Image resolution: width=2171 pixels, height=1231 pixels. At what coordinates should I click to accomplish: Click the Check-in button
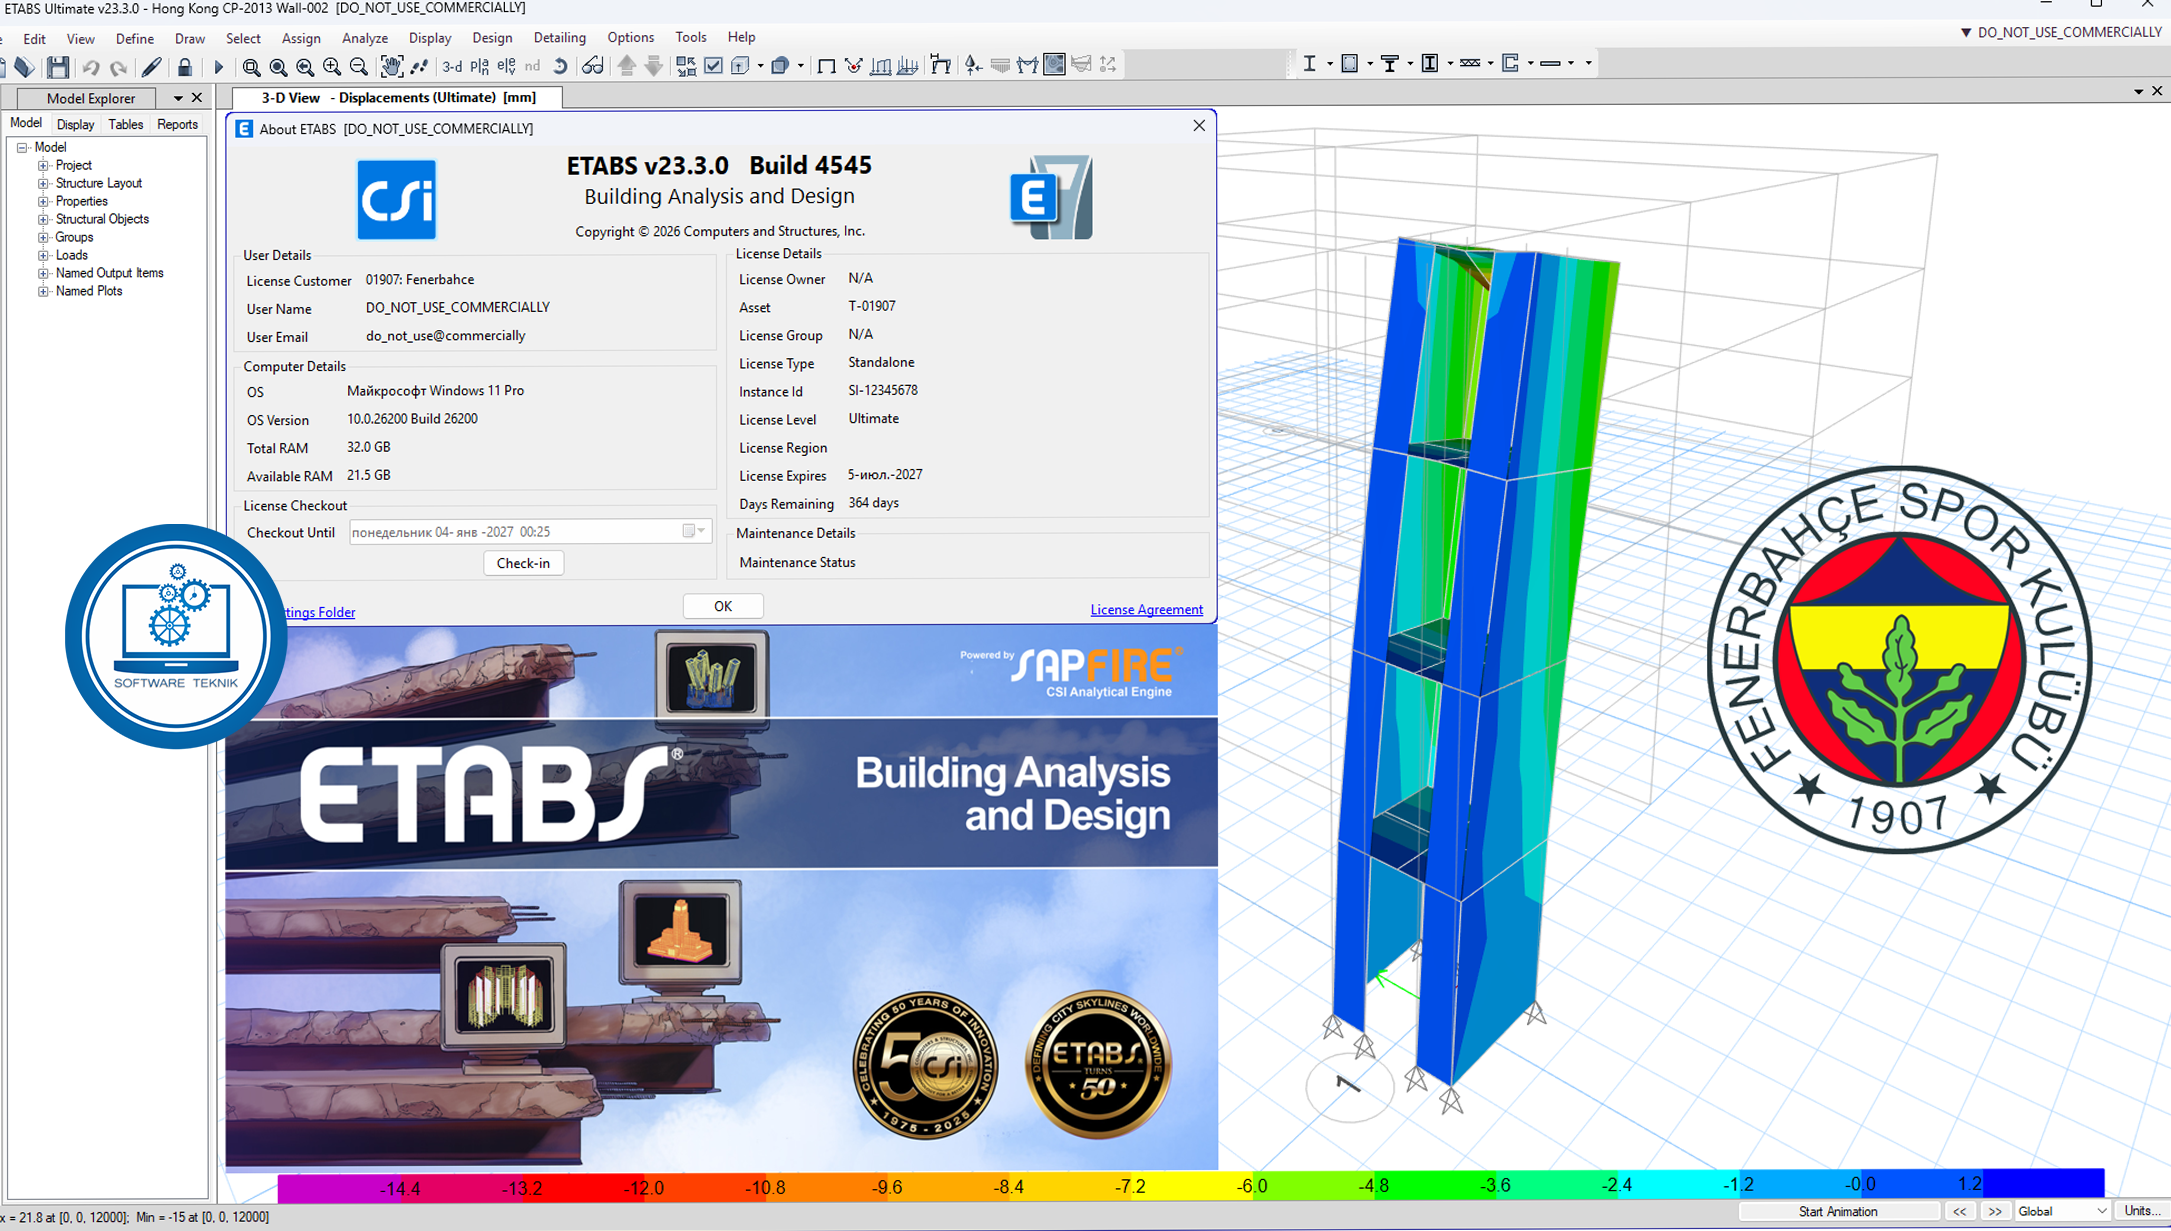pyautogui.click(x=523, y=563)
